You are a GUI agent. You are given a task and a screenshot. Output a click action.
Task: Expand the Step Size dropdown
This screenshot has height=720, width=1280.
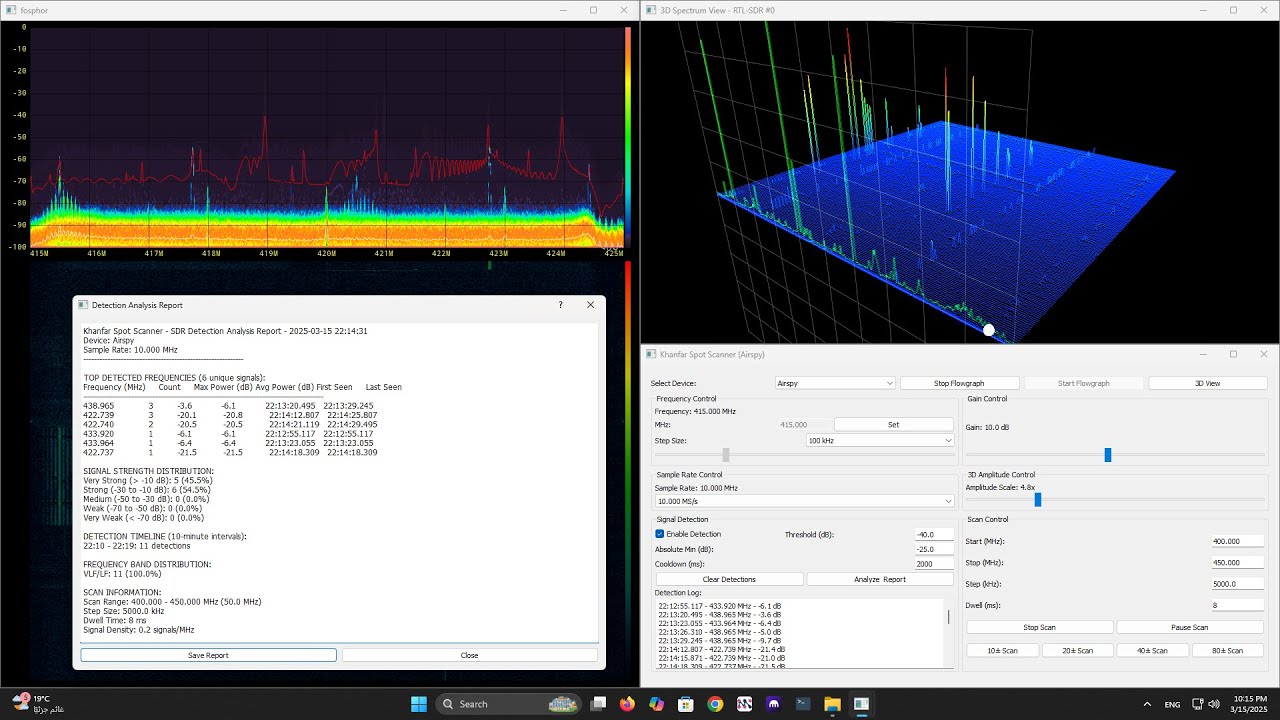(x=880, y=440)
